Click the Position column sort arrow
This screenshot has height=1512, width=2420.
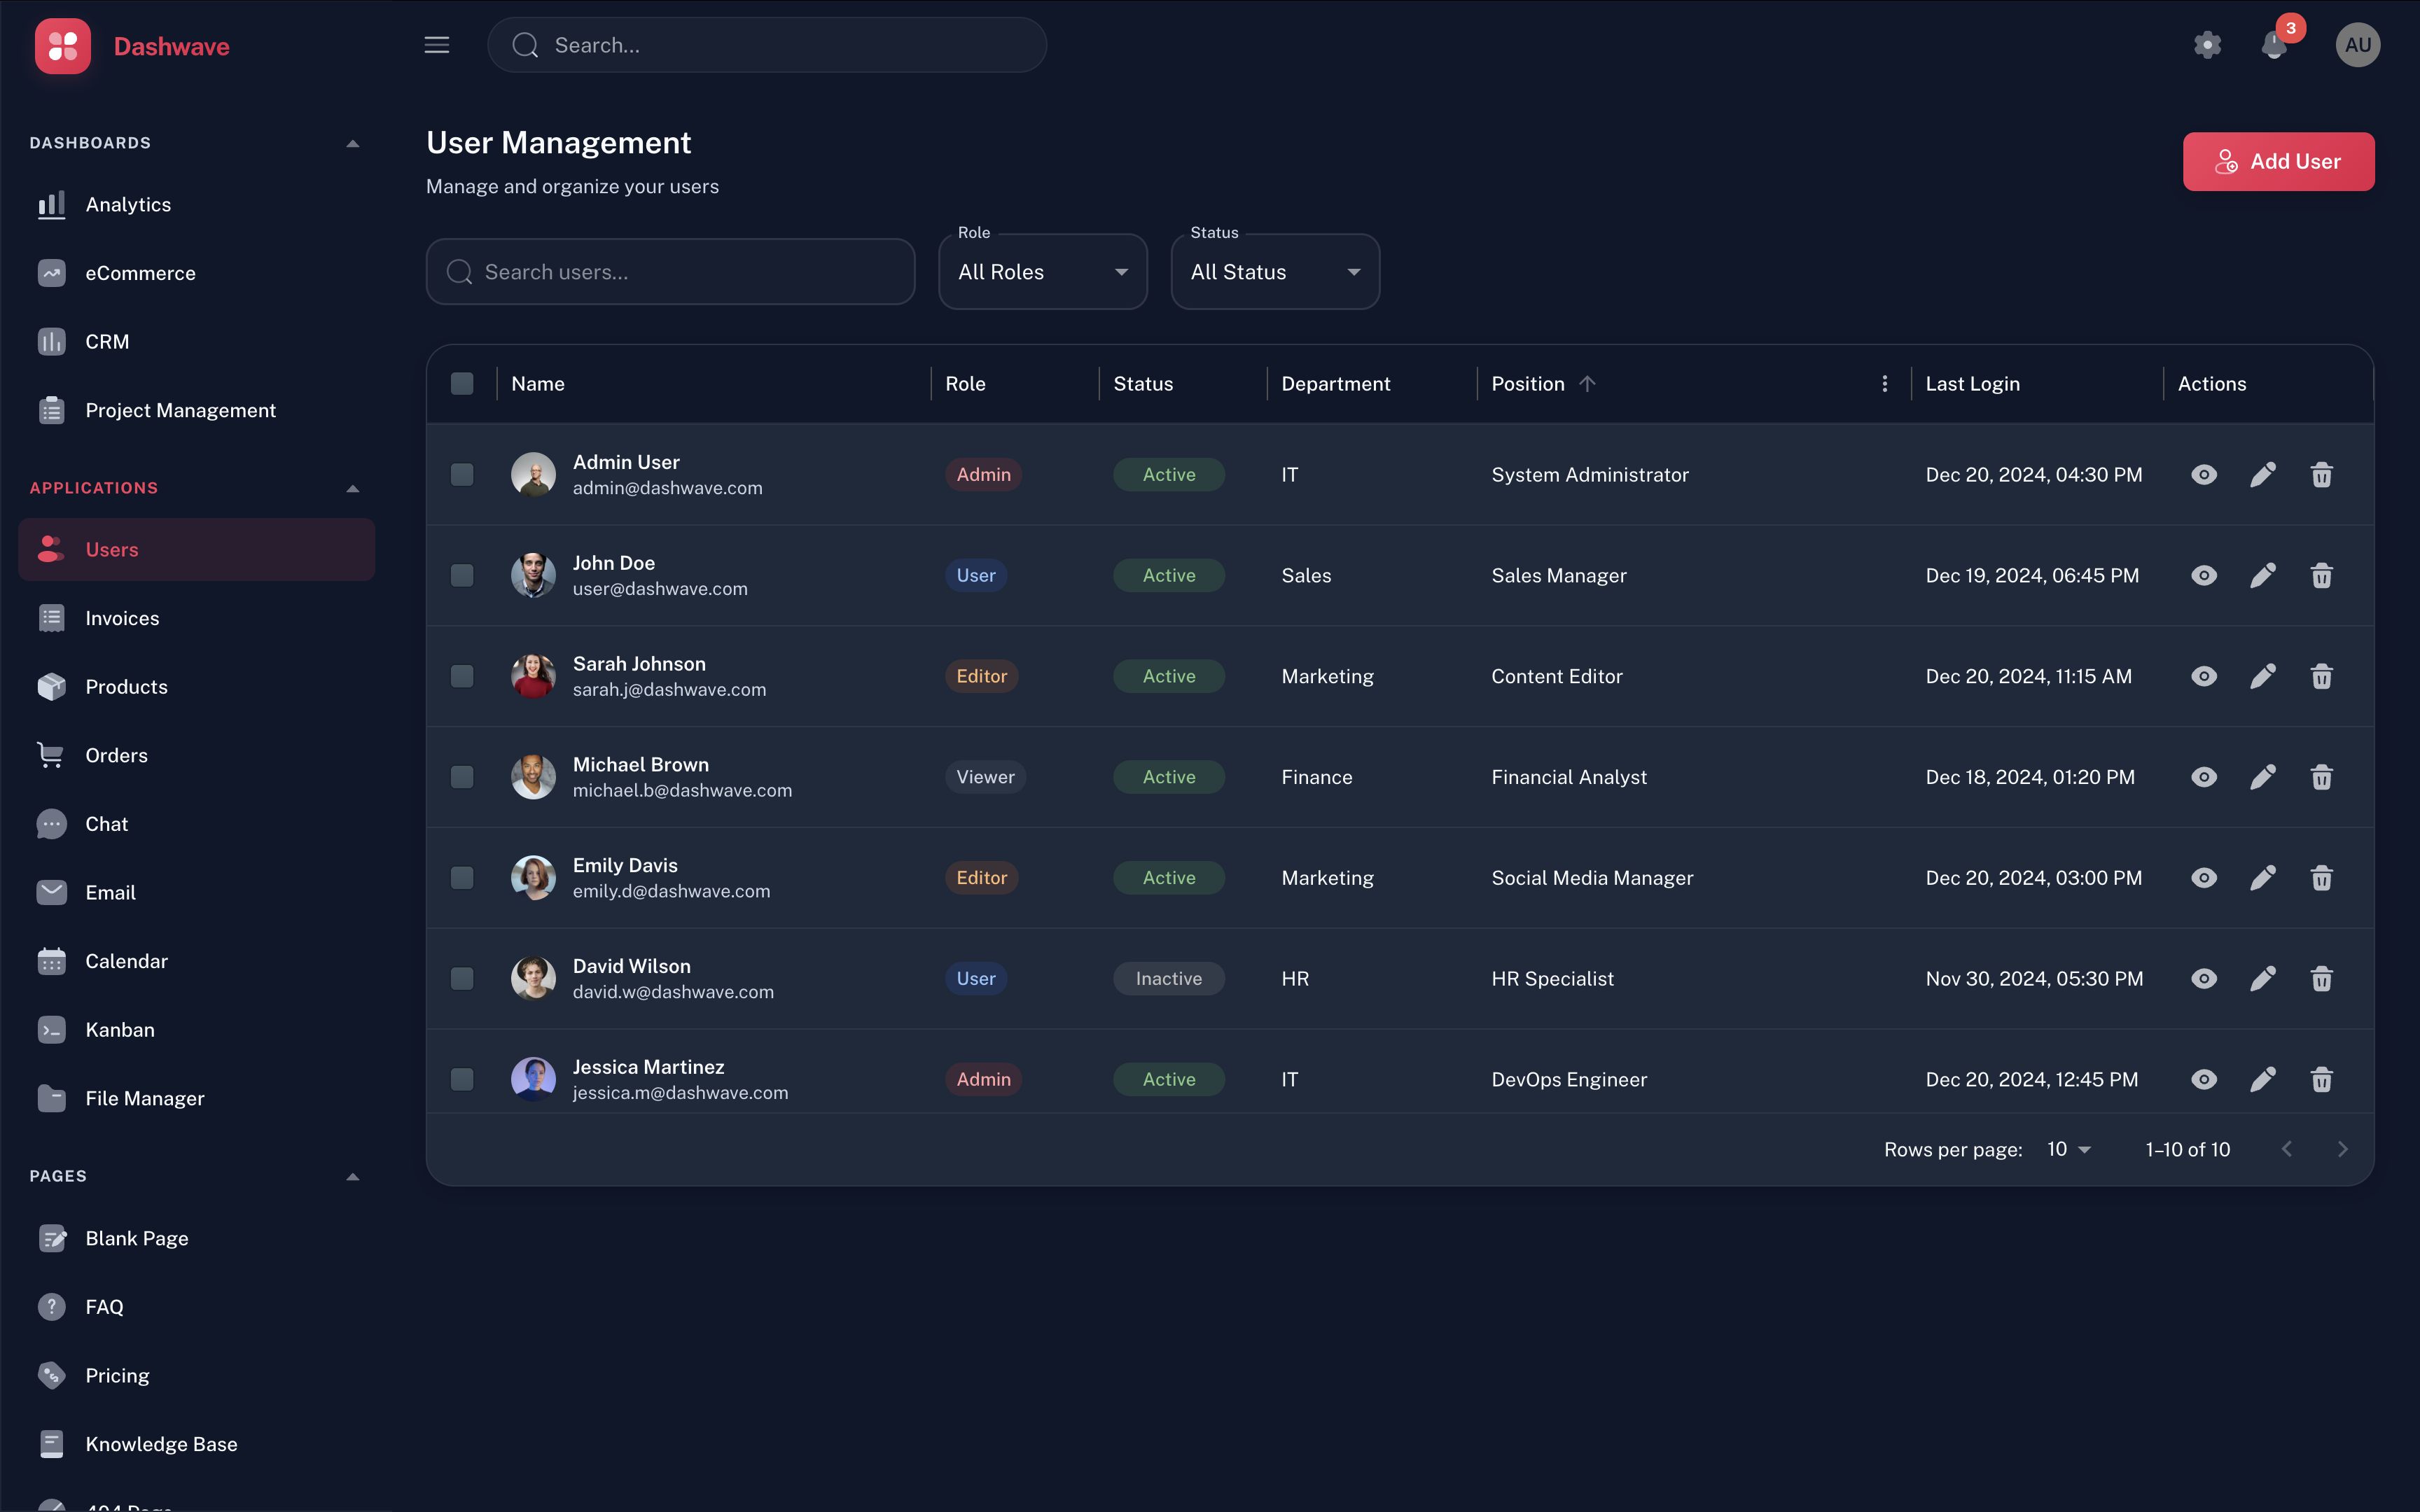point(1587,384)
